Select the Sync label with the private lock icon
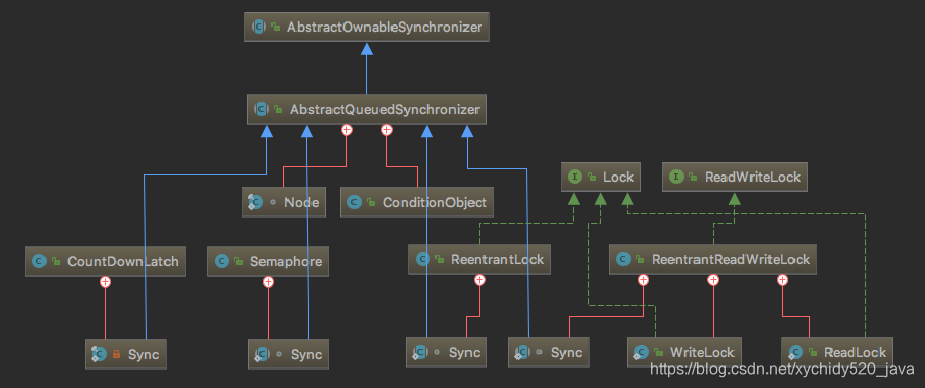This screenshot has height=388, width=925. click(x=143, y=354)
